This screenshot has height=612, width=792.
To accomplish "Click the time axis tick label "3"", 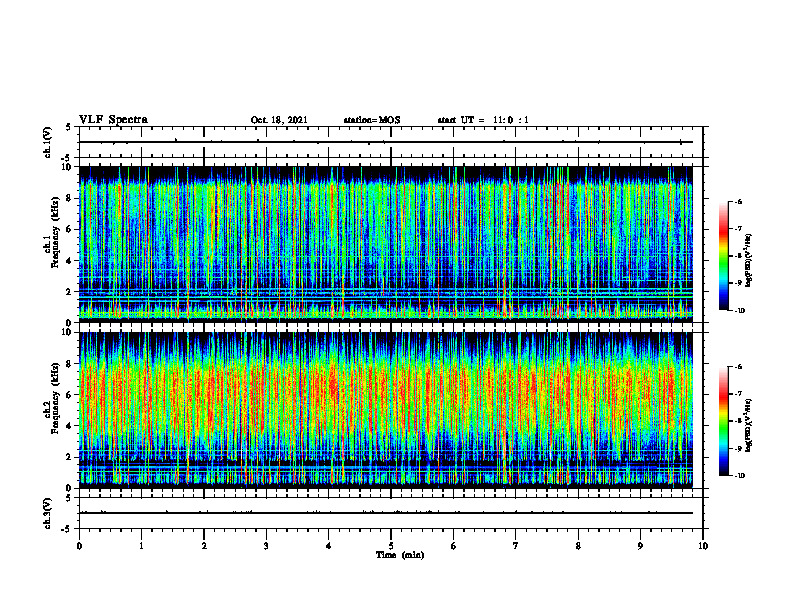I will coord(266,546).
